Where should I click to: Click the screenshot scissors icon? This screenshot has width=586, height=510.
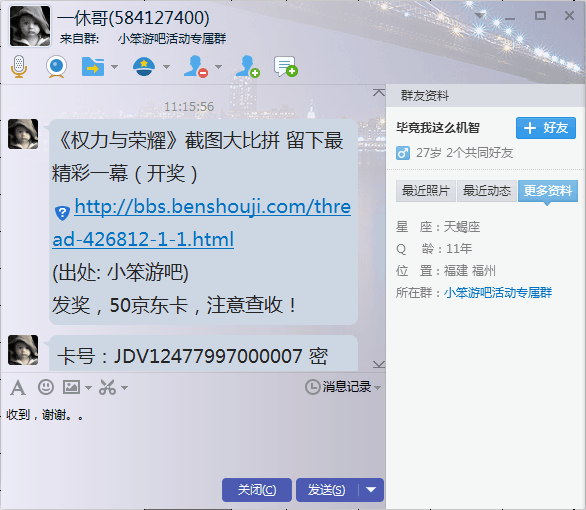point(107,387)
